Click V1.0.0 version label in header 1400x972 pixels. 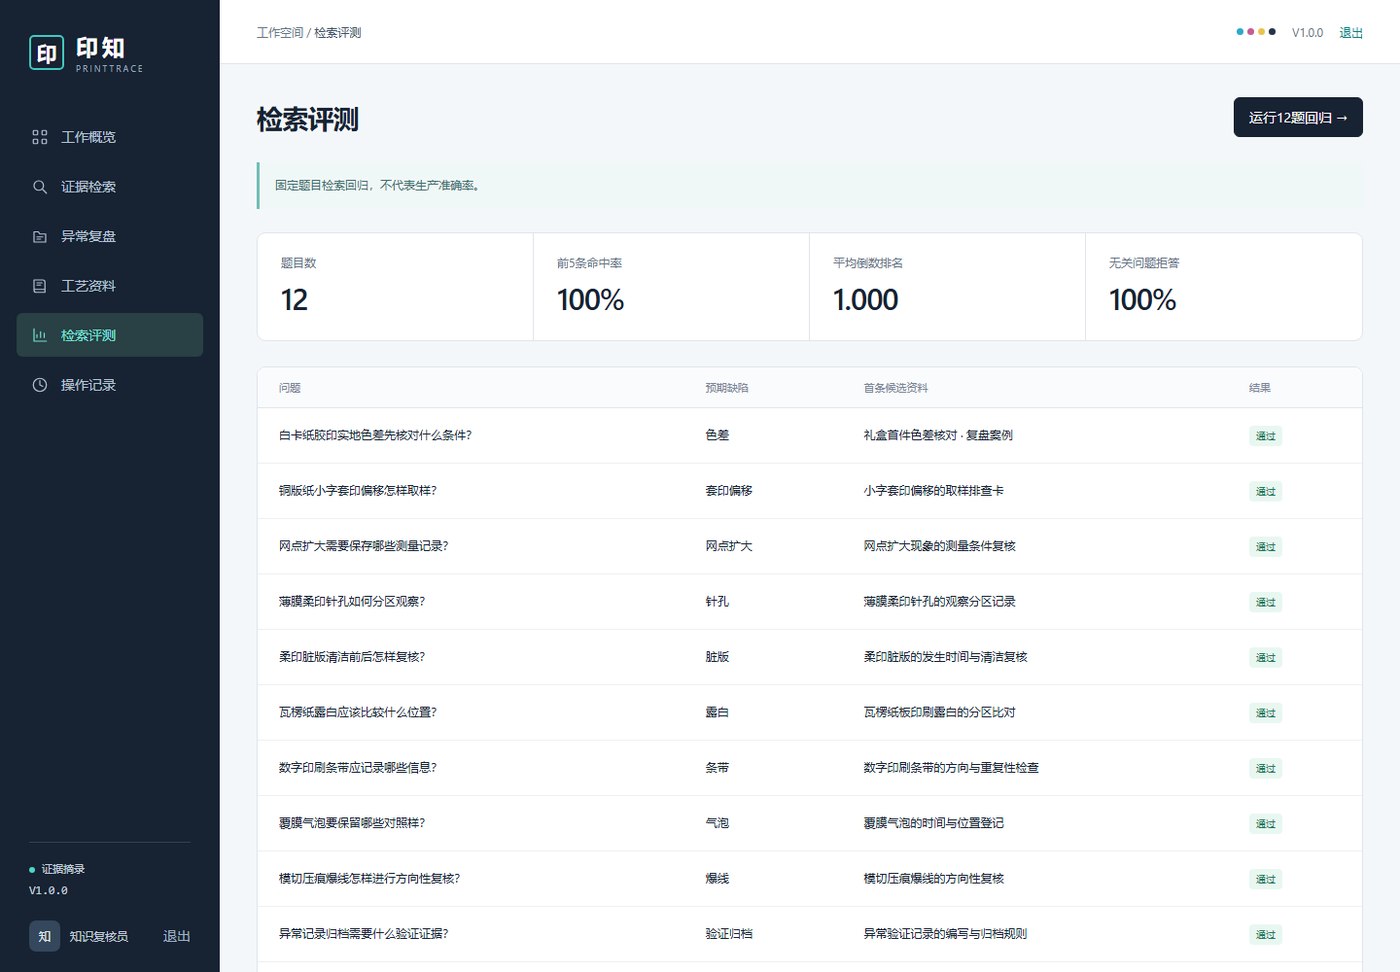[x=1307, y=33]
